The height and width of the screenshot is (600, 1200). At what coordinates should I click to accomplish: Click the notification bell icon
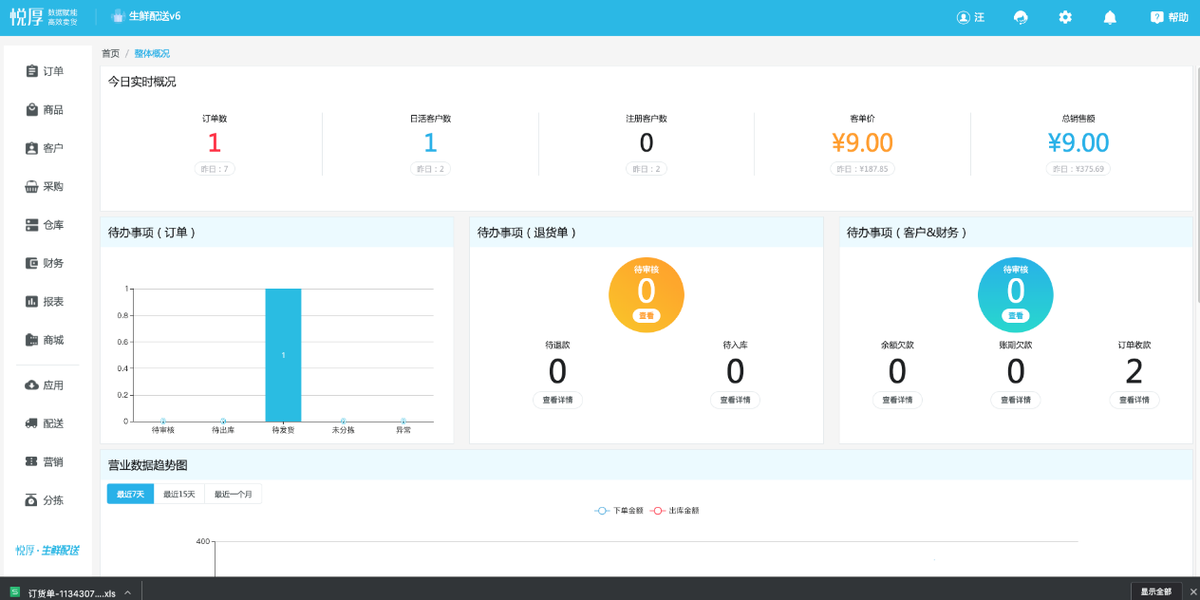[x=1110, y=17]
